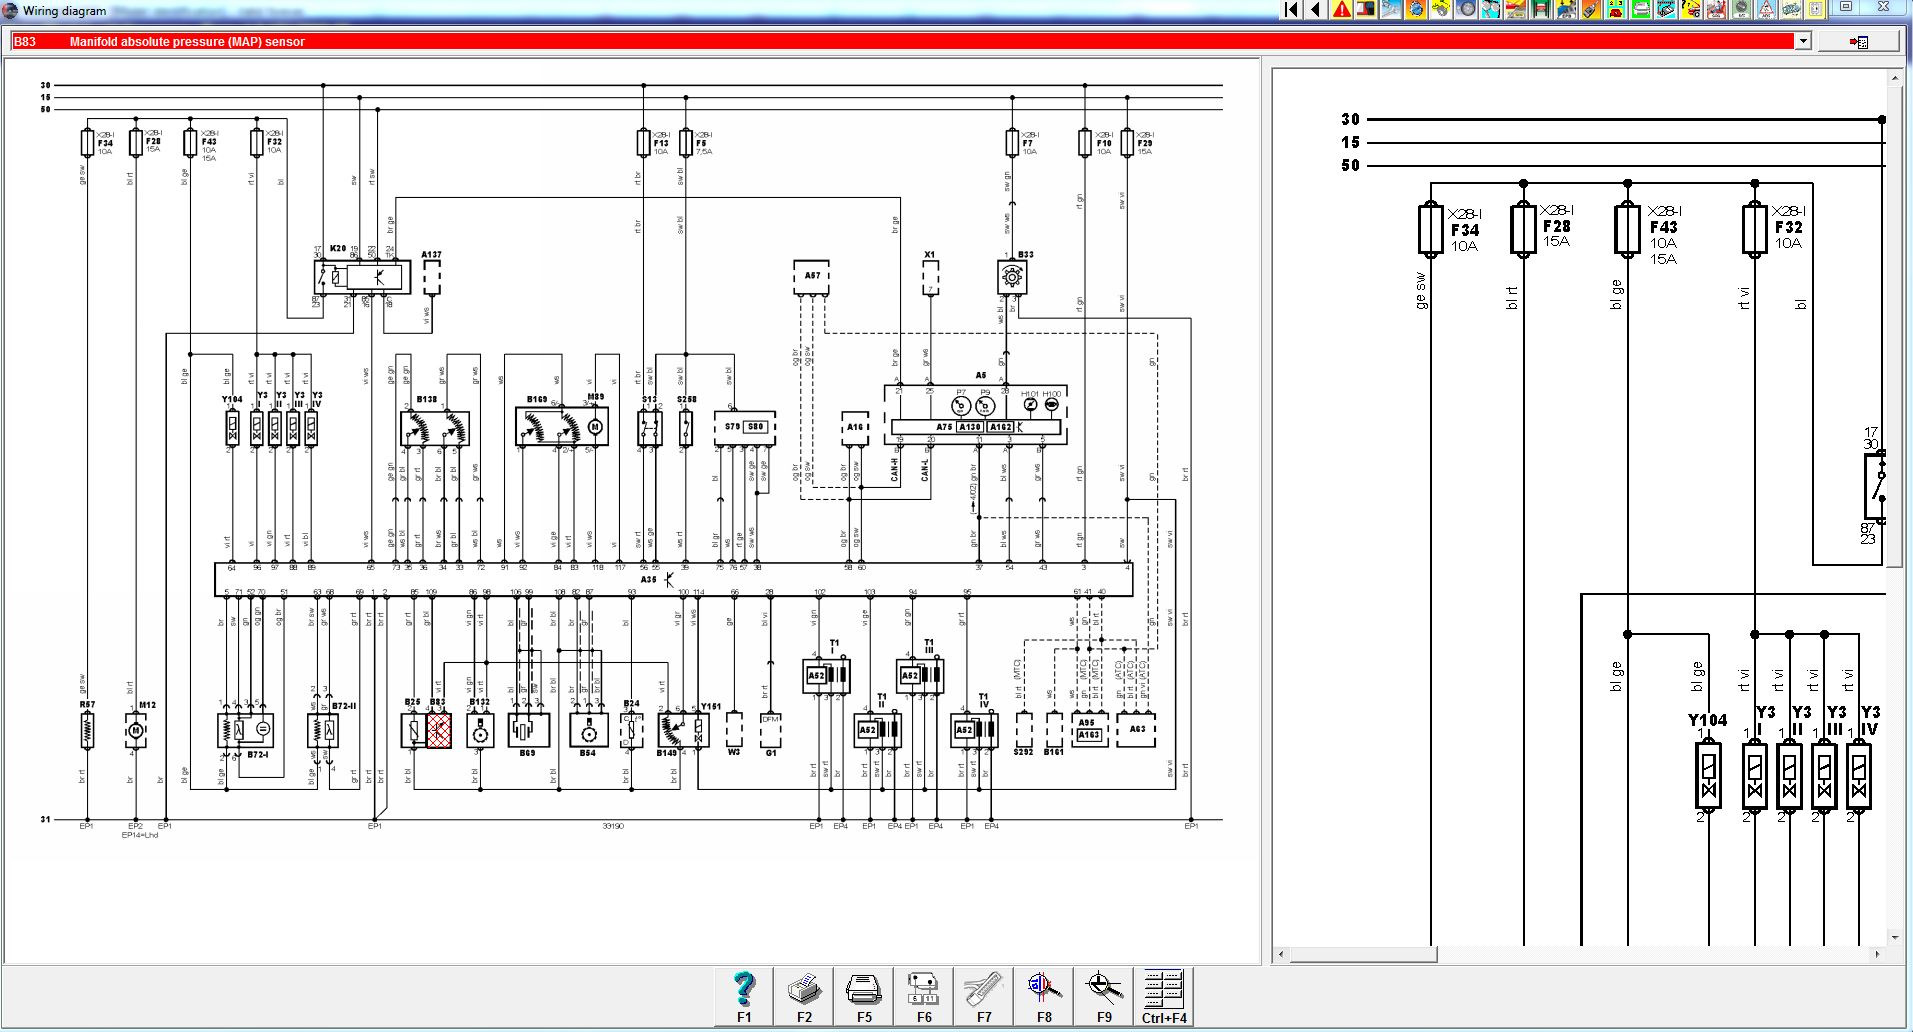1913x1032 pixels.
Task: Select the B138 pedal sensor component
Action: click(434, 428)
